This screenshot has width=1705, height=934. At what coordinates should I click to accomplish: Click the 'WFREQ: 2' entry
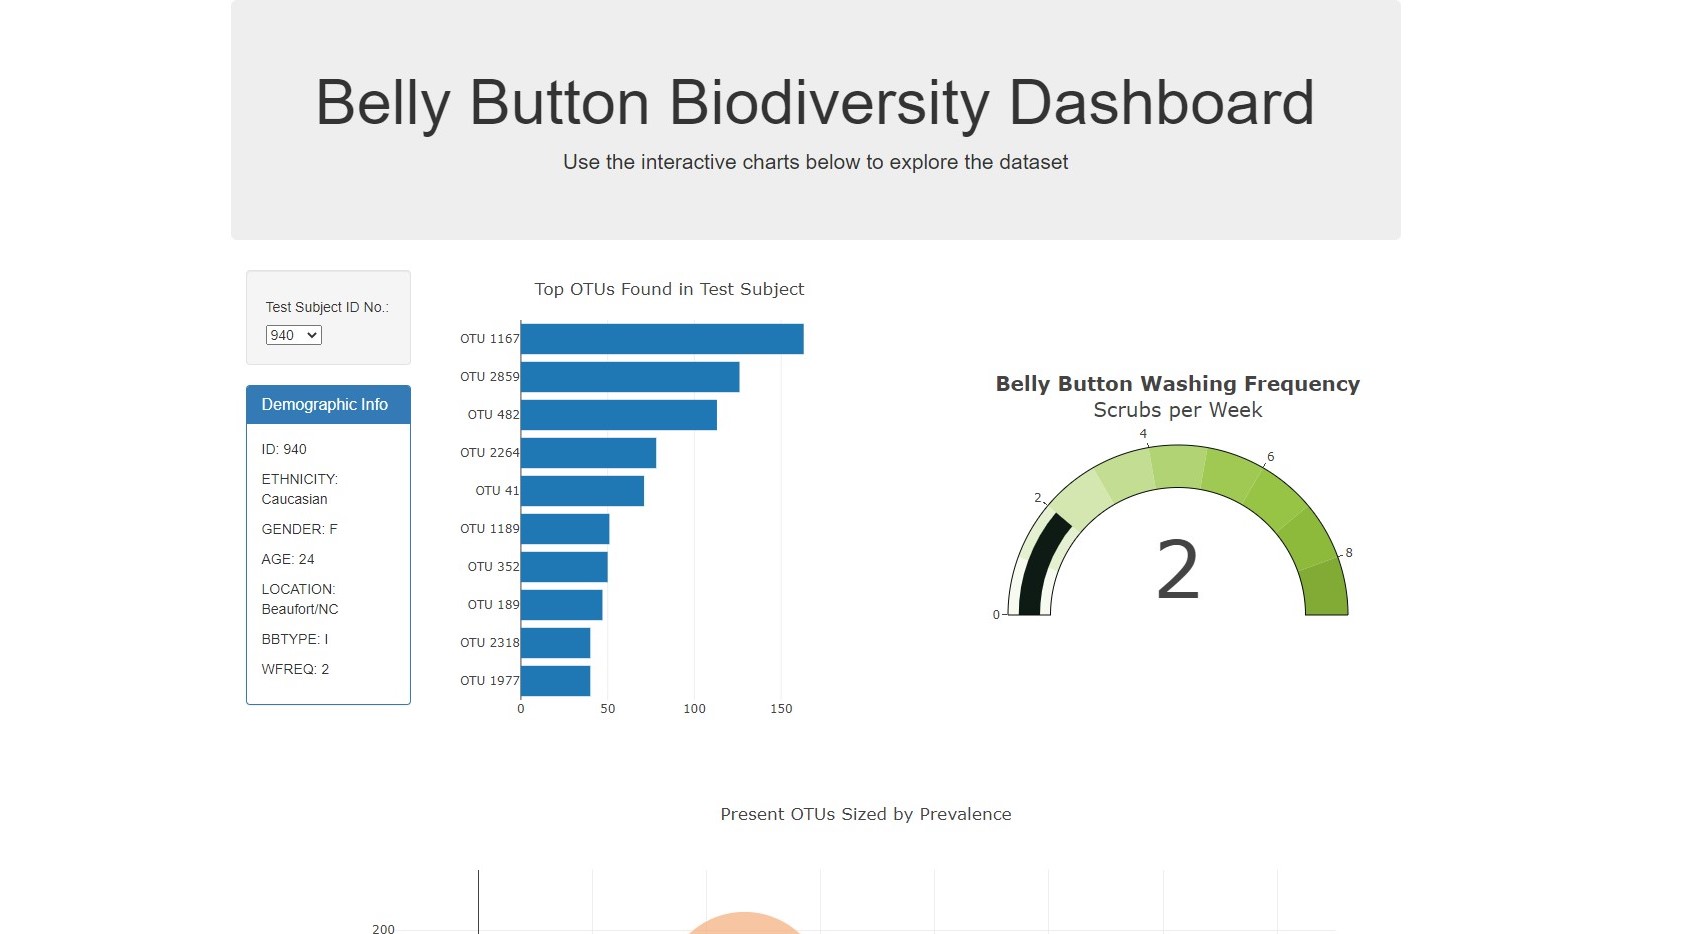(295, 669)
